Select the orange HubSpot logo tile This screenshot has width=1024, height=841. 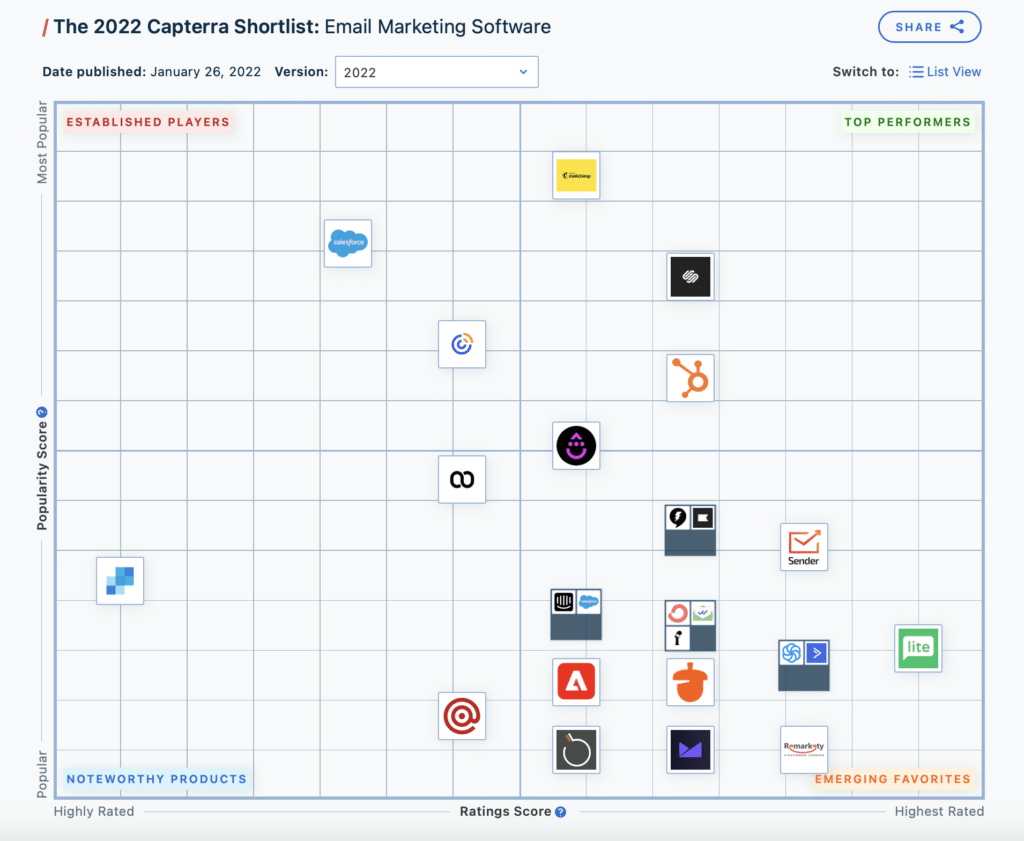[x=690, y=378]
